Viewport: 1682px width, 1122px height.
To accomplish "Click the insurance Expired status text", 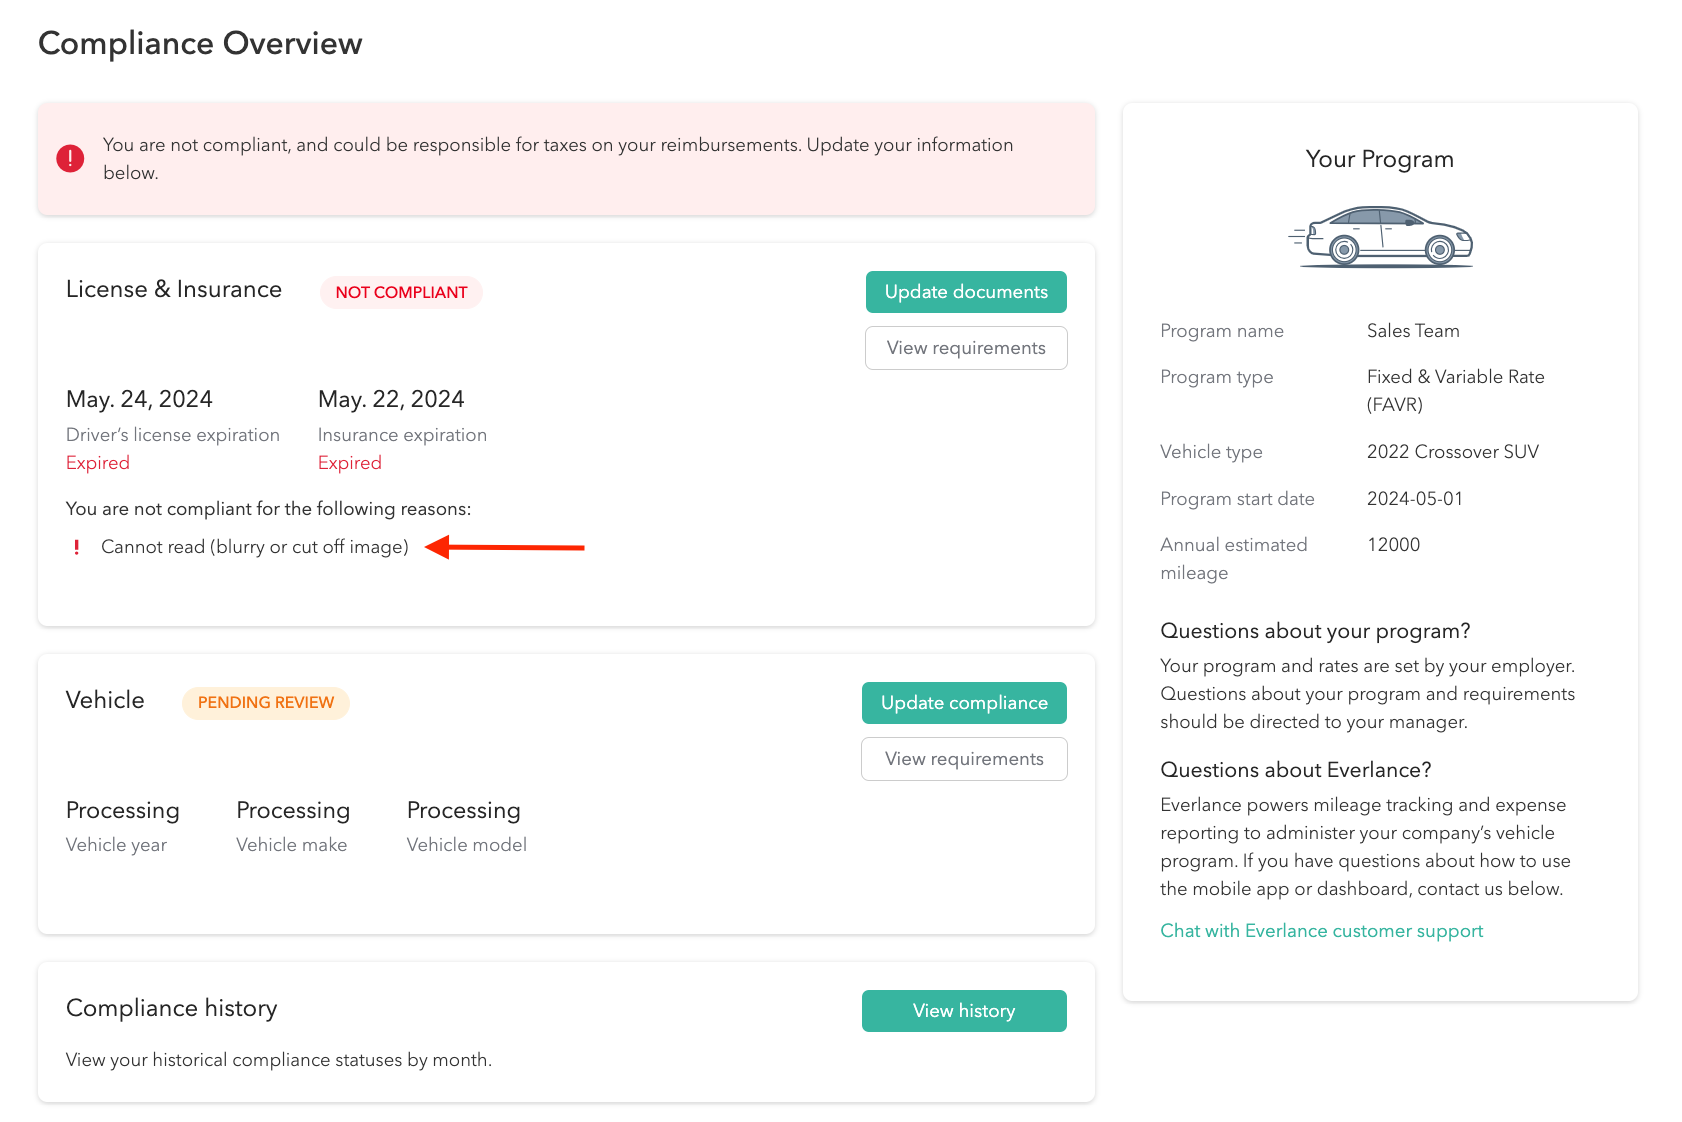I will (x=350, y=463).
